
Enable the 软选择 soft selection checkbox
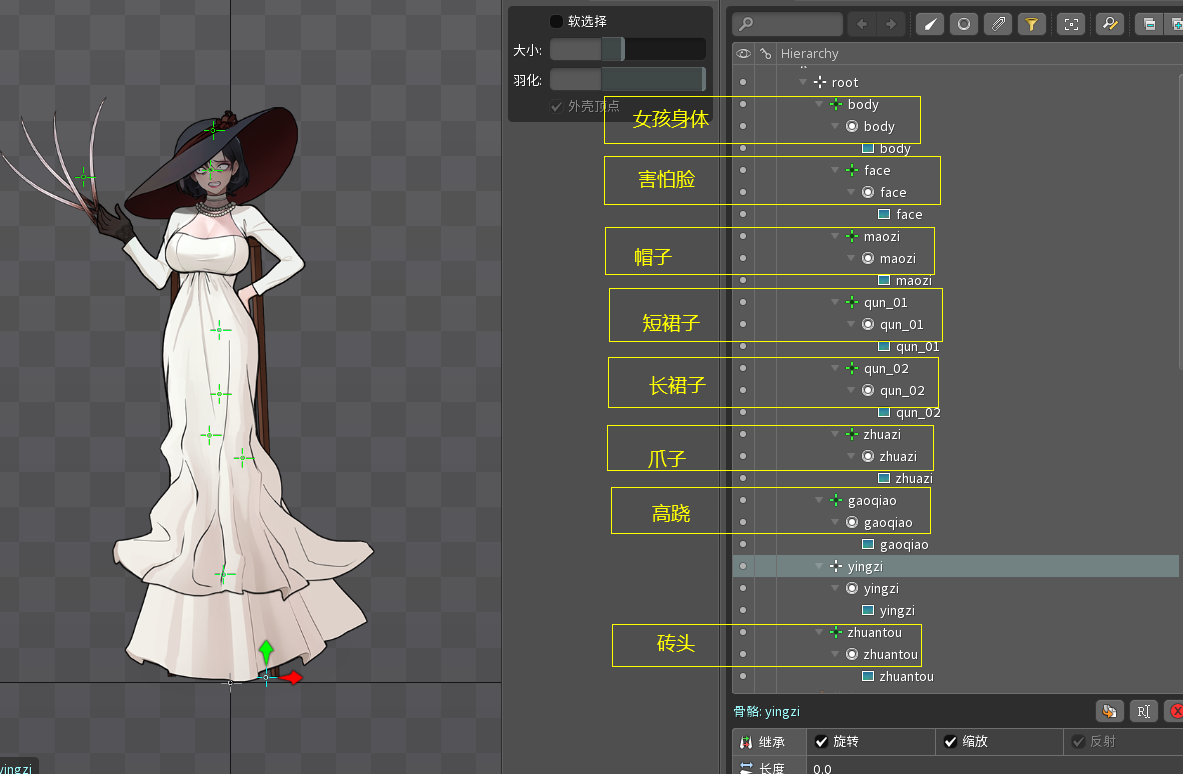pos(556,21)
